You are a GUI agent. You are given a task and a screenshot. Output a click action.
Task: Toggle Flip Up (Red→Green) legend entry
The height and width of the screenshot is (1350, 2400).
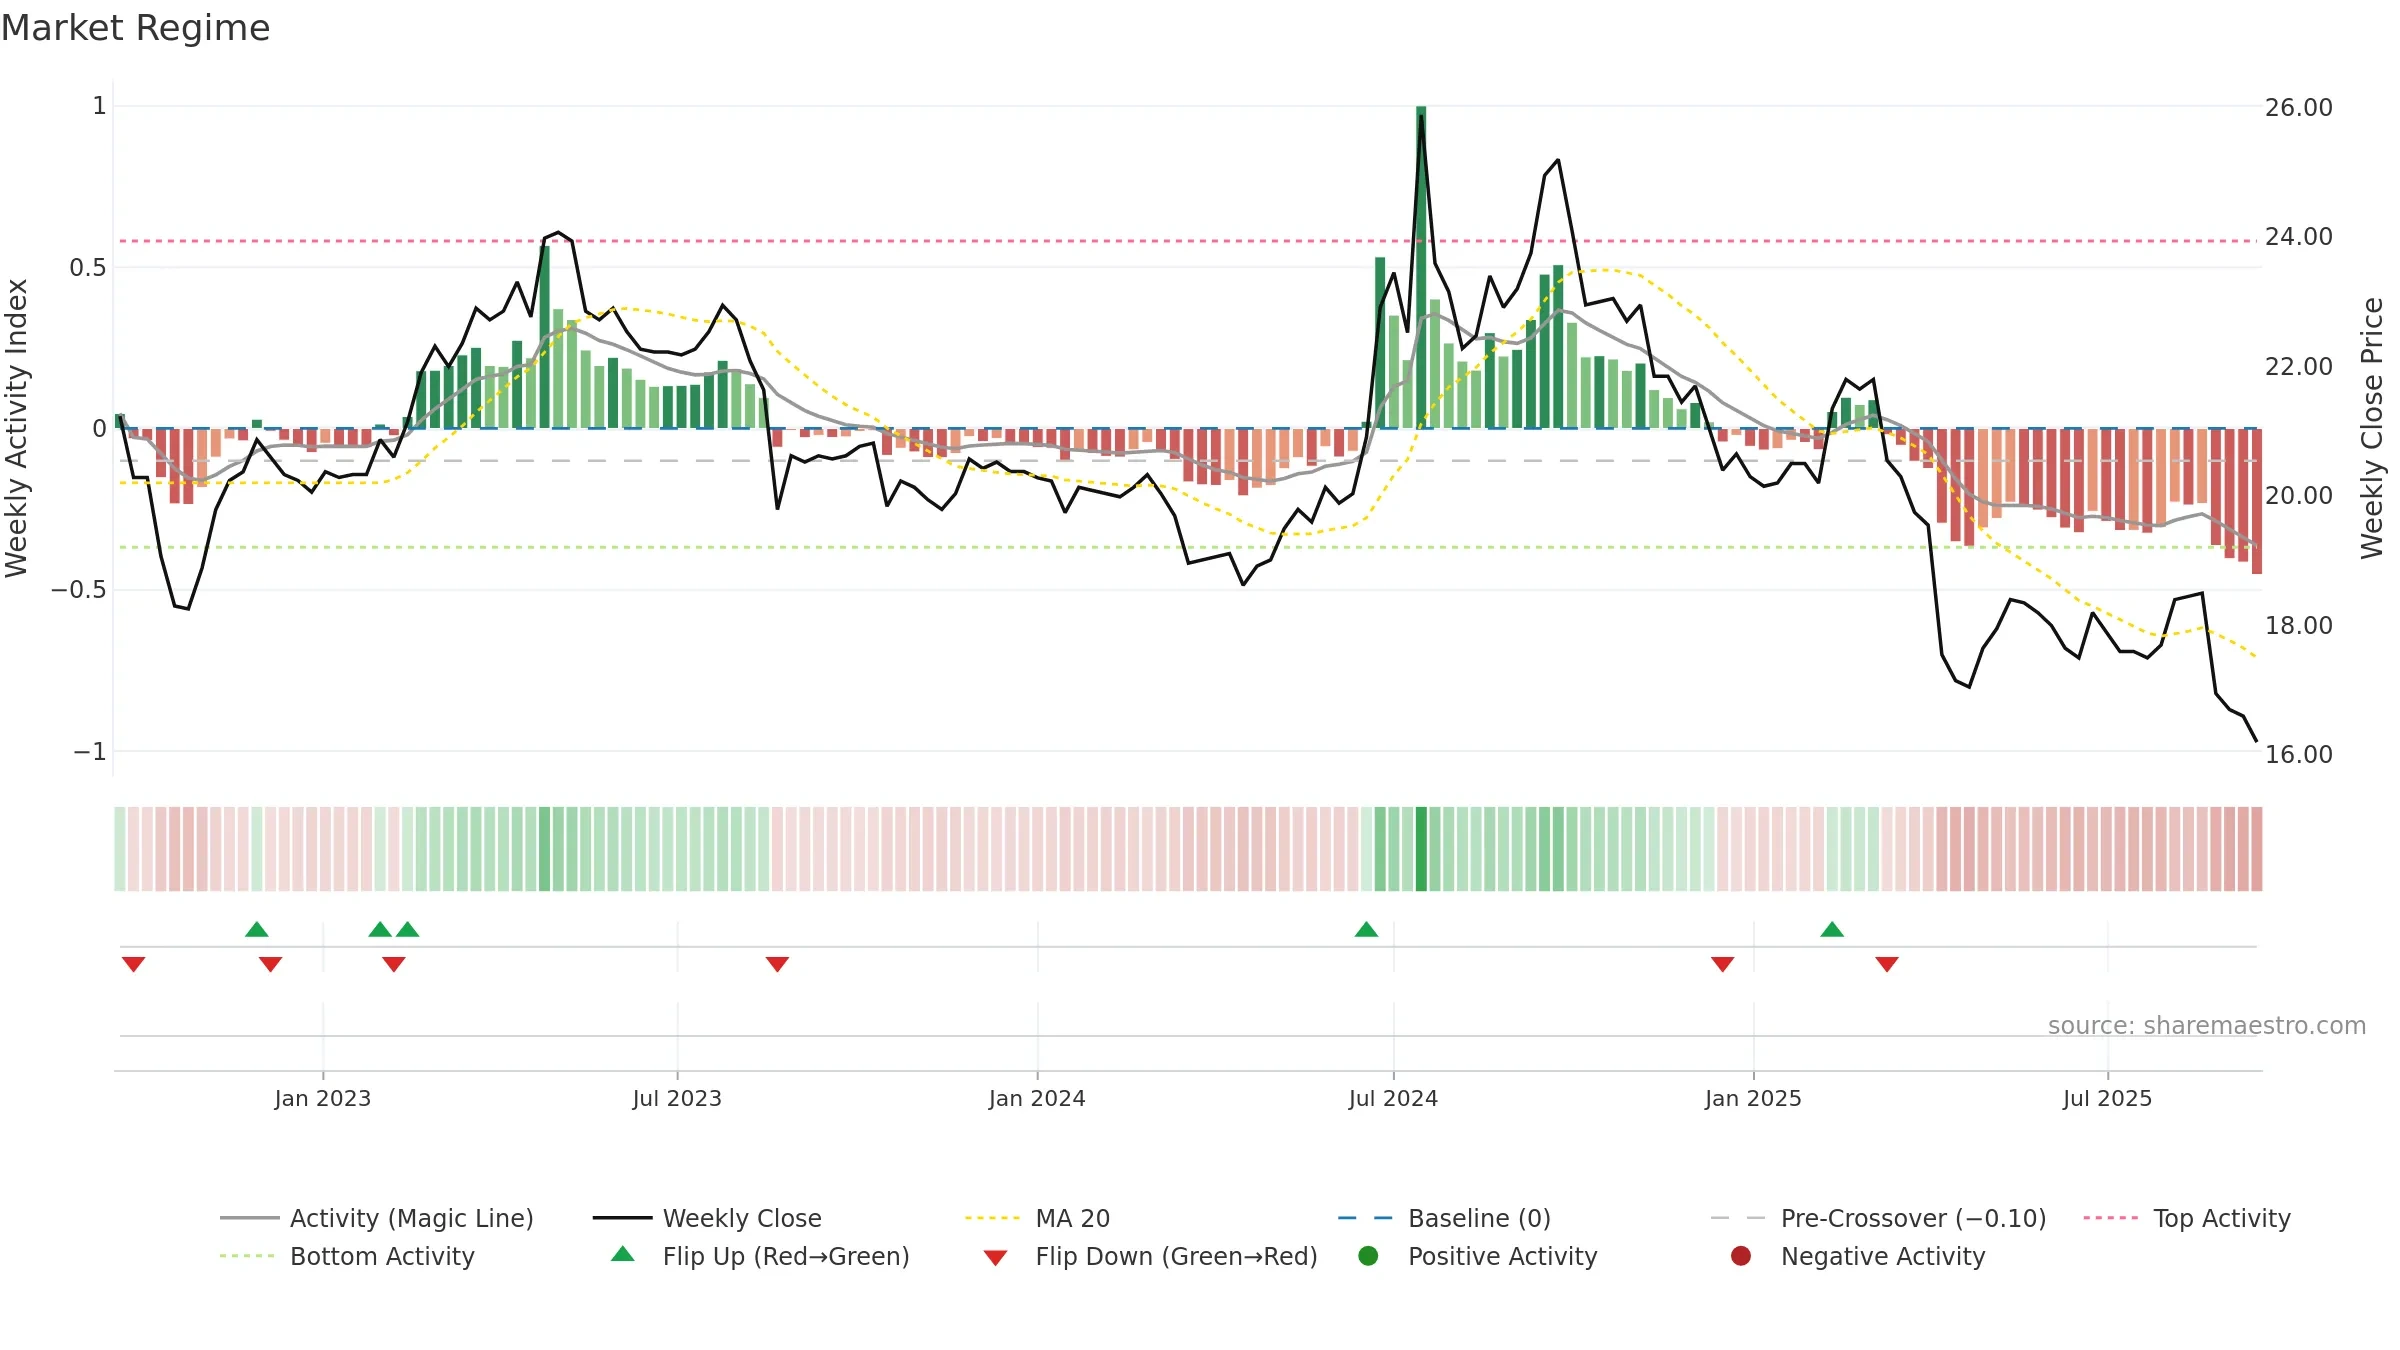point(760,1256)
